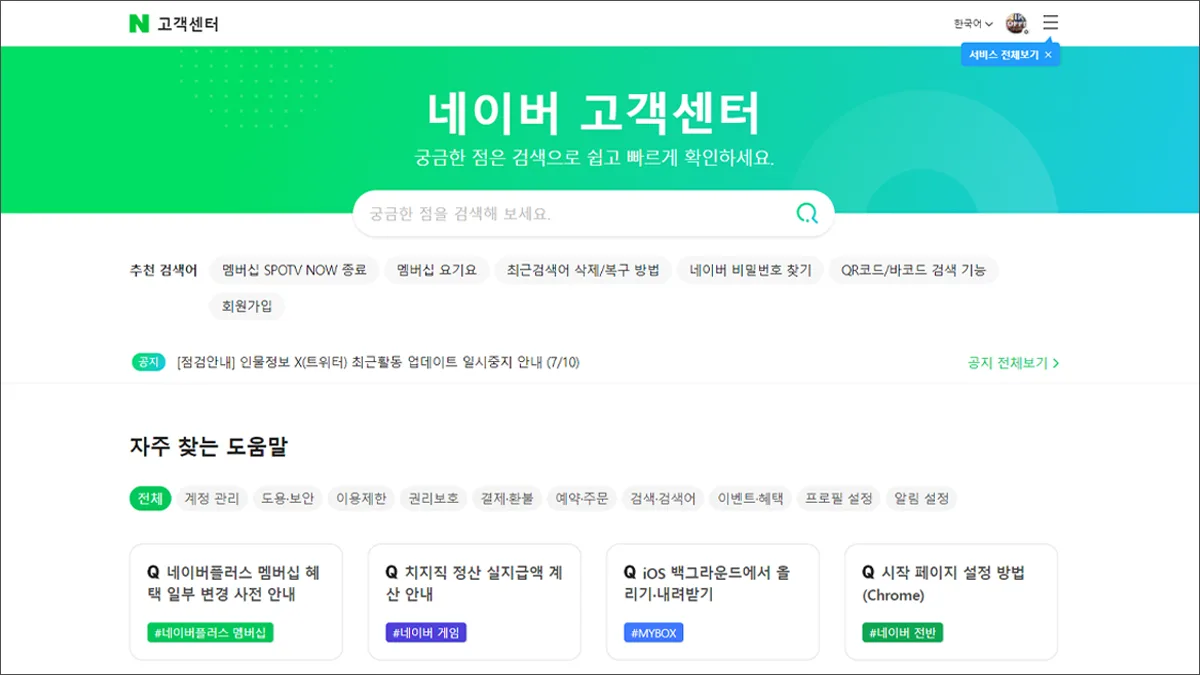
Task: Click the search magnifier icon
Action: (805, 213)
